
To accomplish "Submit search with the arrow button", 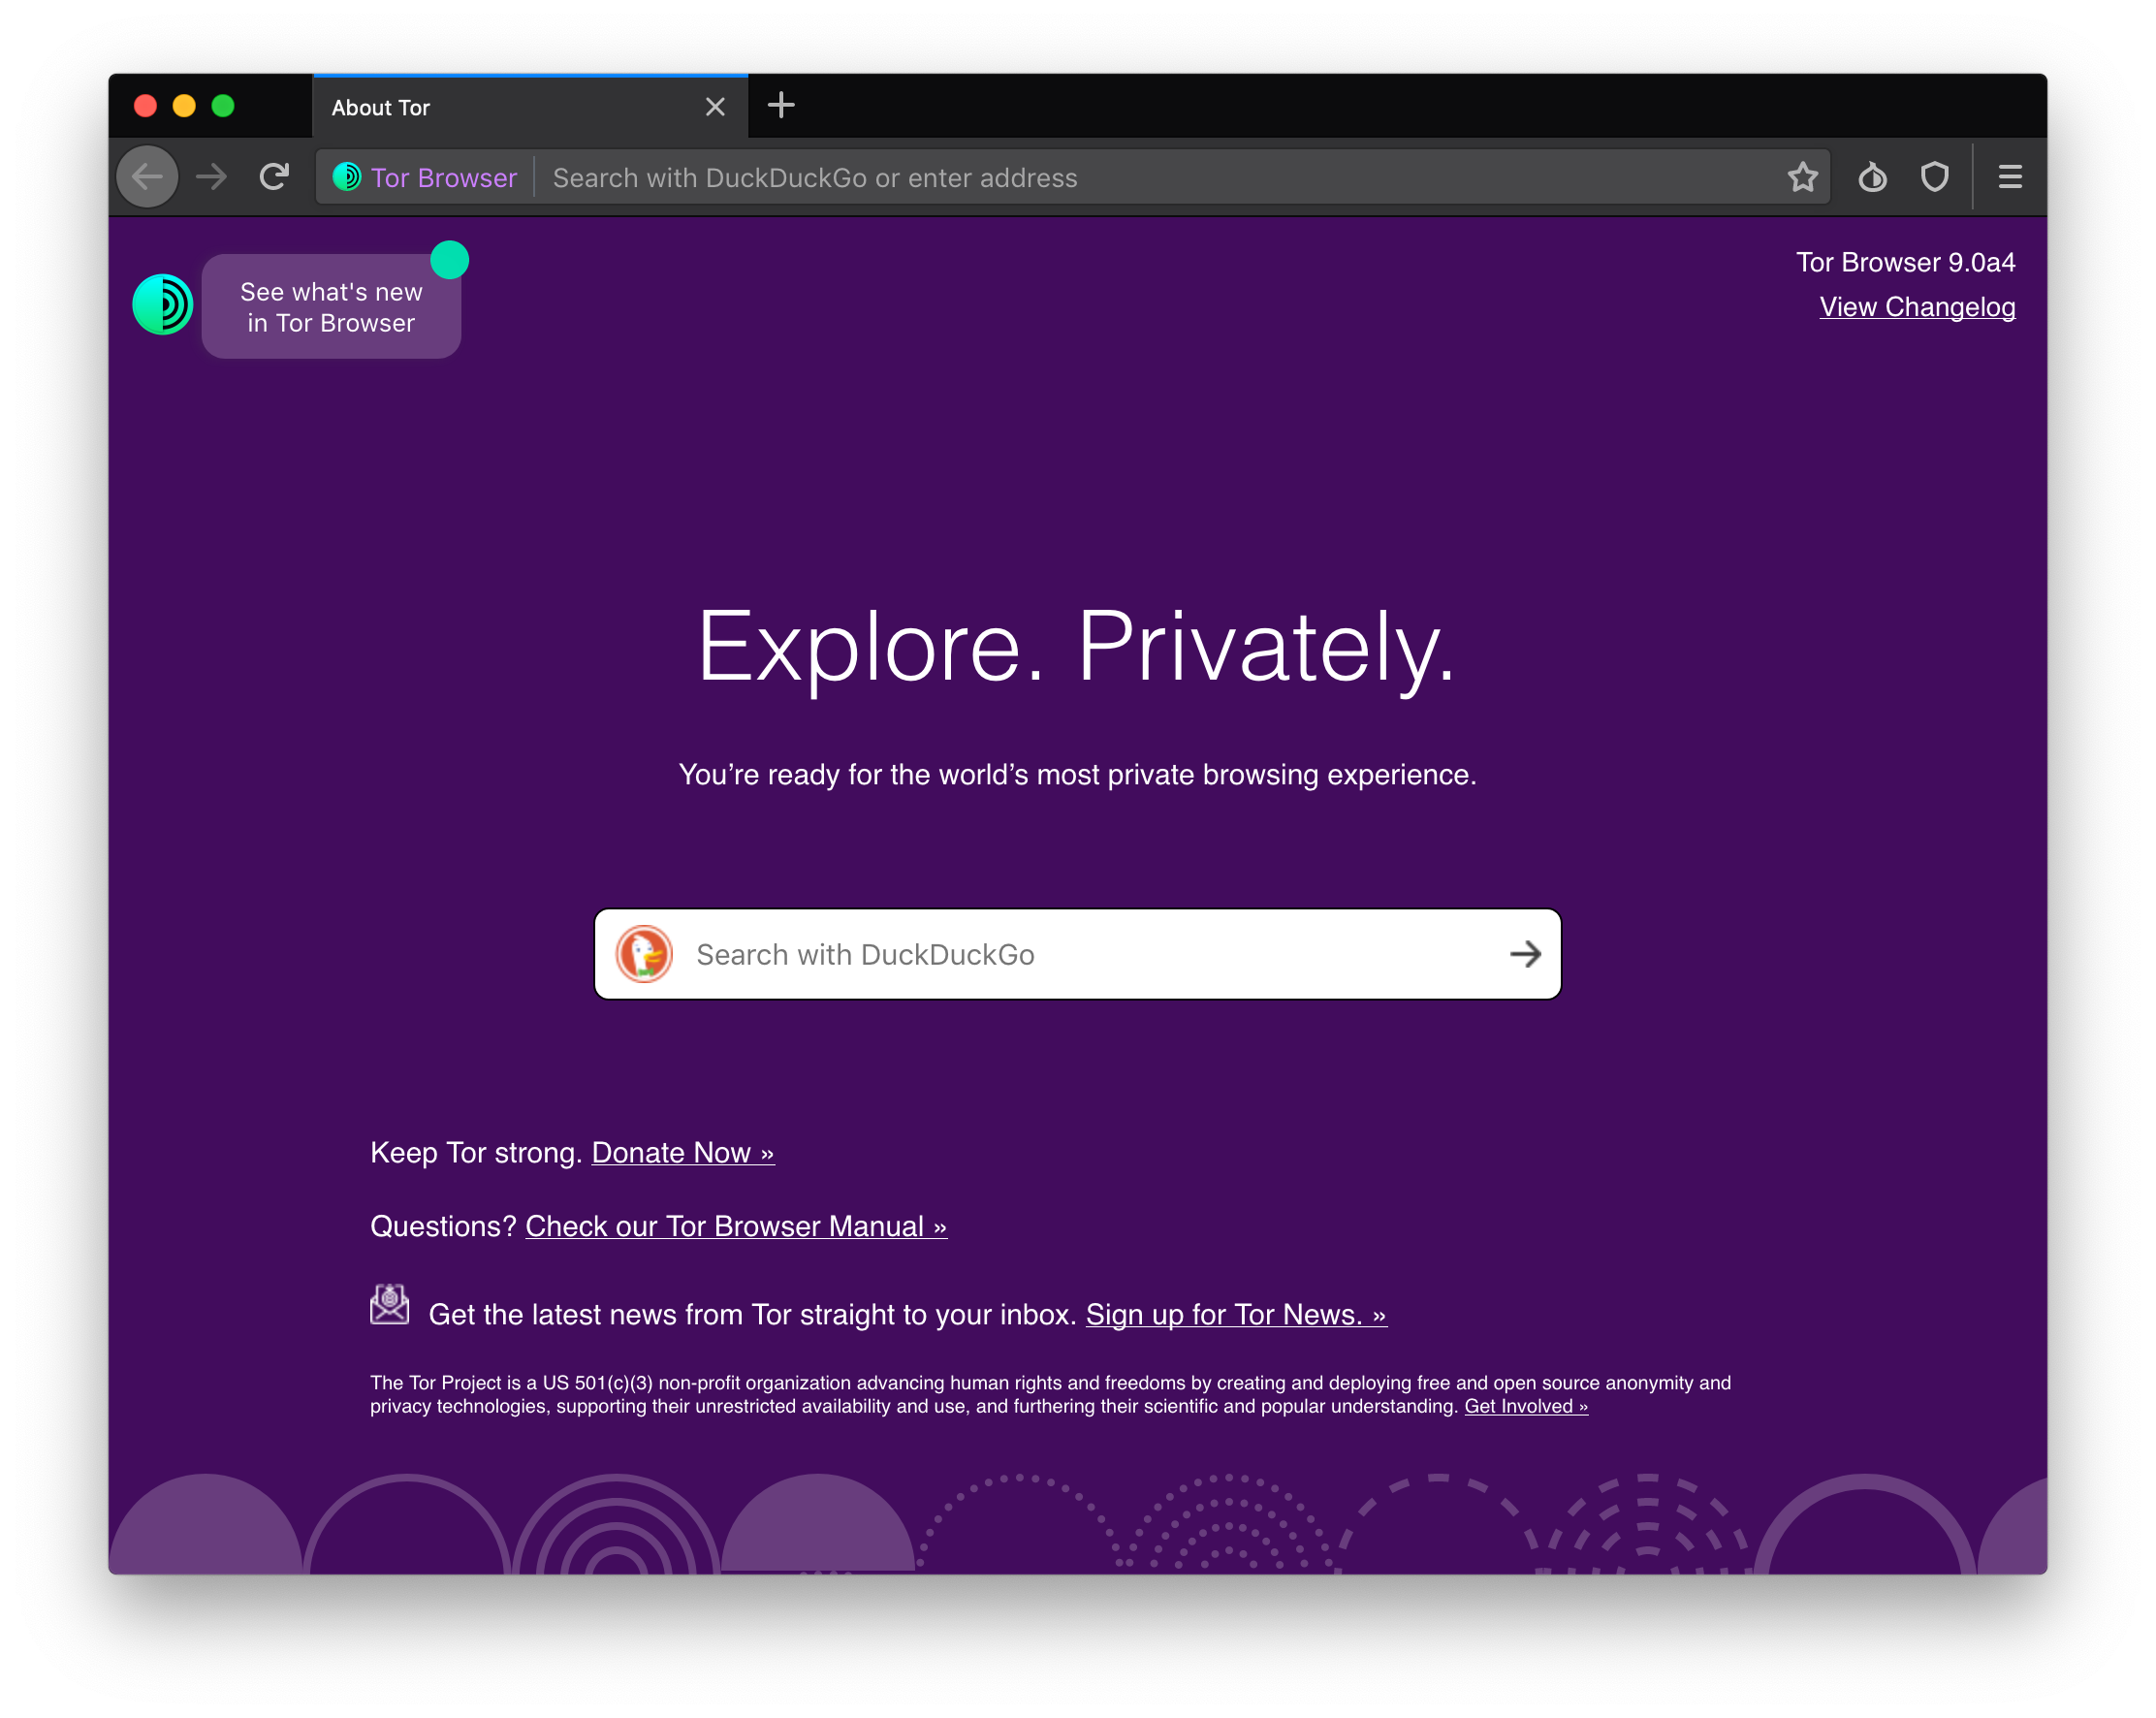I will click(1525, 954).
